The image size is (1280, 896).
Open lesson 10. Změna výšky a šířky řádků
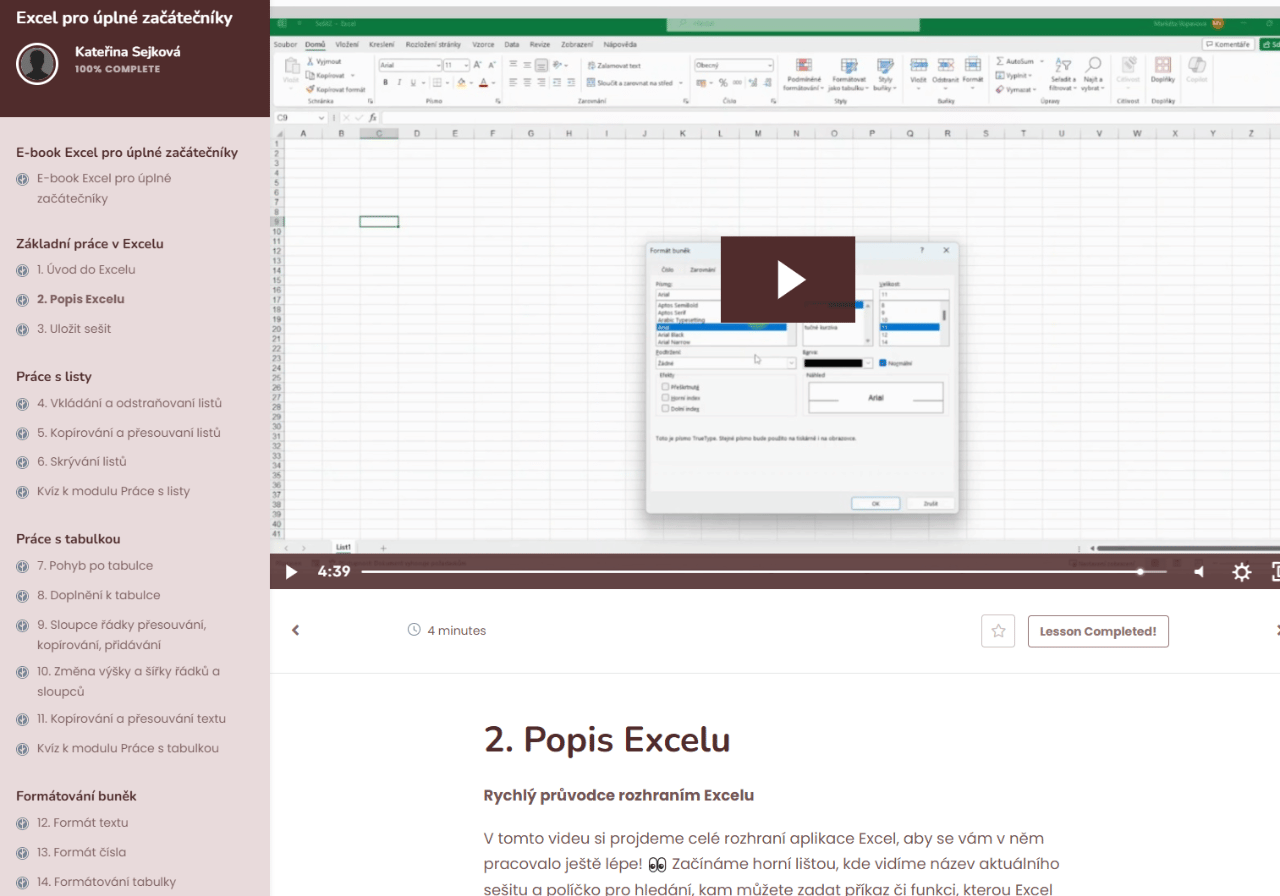[128, 681]
